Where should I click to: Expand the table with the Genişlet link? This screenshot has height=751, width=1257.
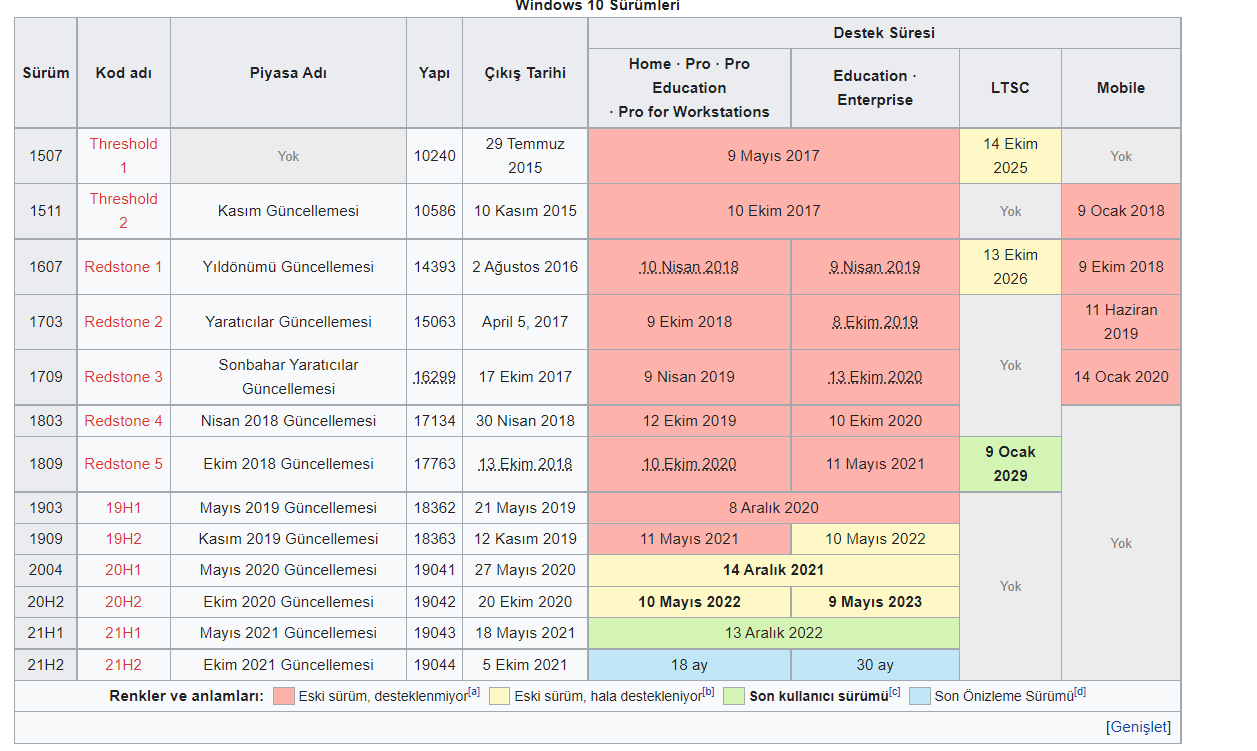tap(1138, 727)
